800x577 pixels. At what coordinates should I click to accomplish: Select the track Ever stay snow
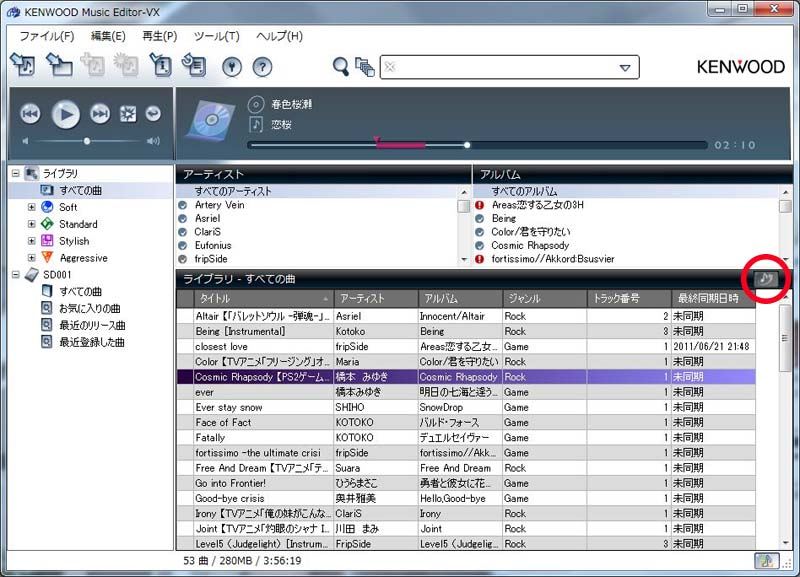tap(466, 407)
